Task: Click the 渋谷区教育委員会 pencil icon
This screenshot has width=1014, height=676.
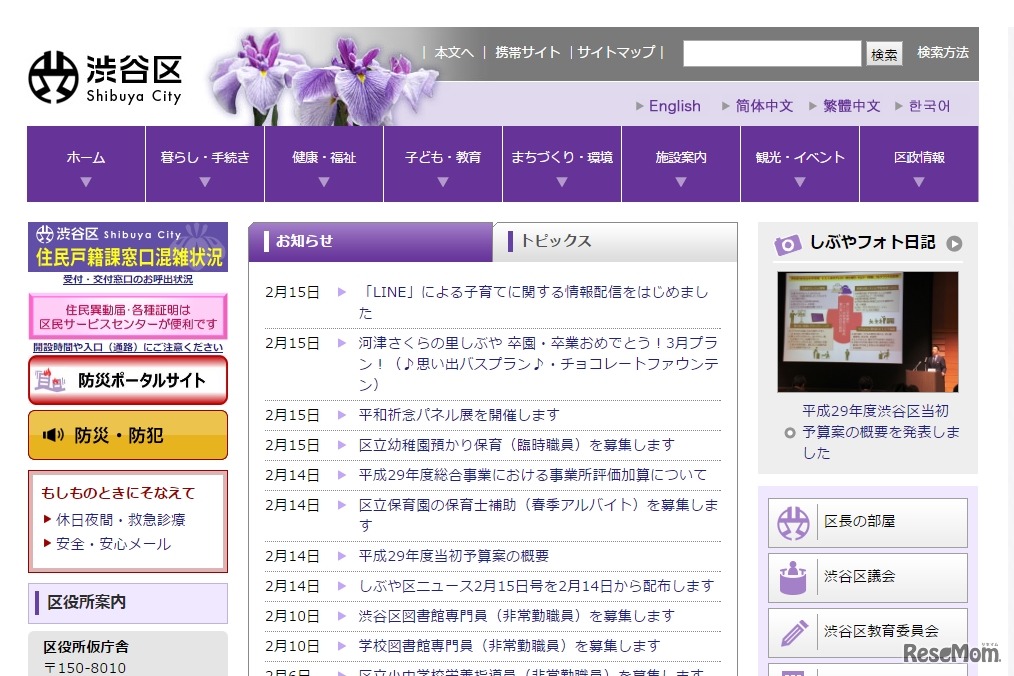Action: coord(794,632)
